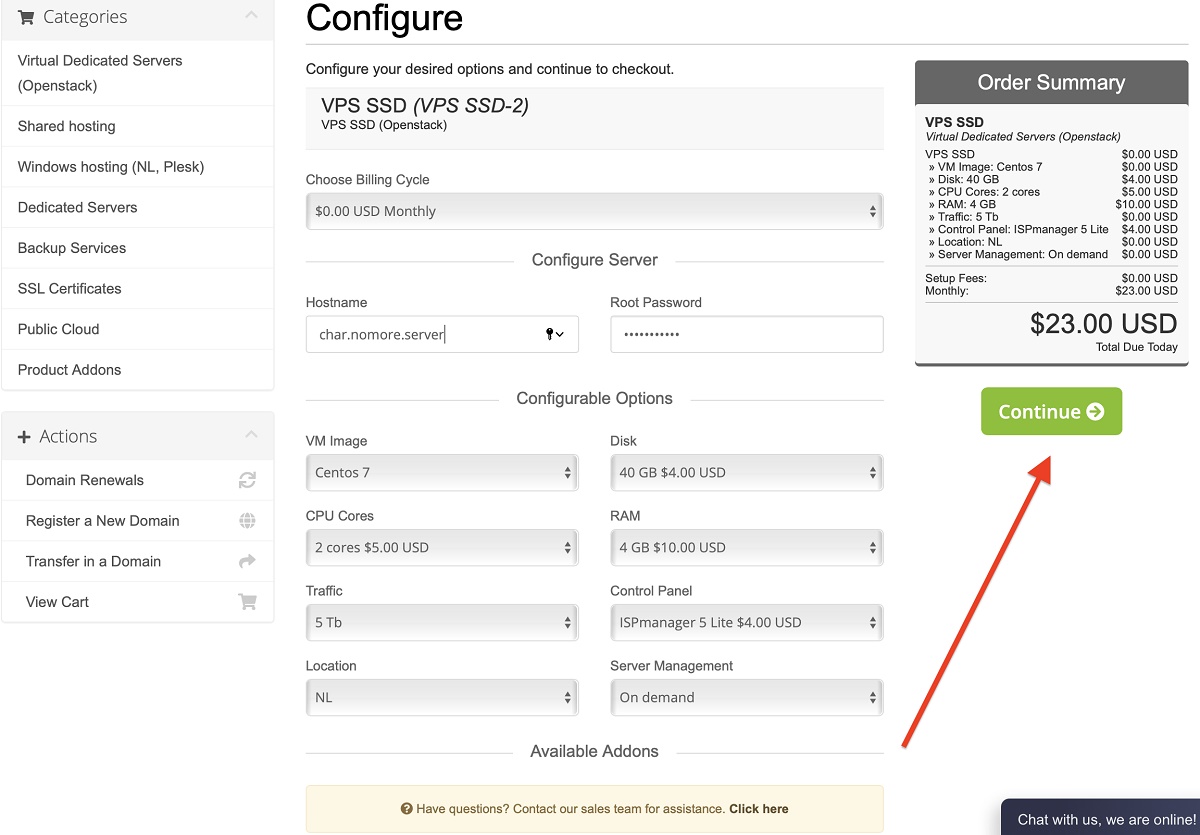Click the Domain Renewals refresh icon
The image size is (1200, 835).
click(x=247, y=480)
